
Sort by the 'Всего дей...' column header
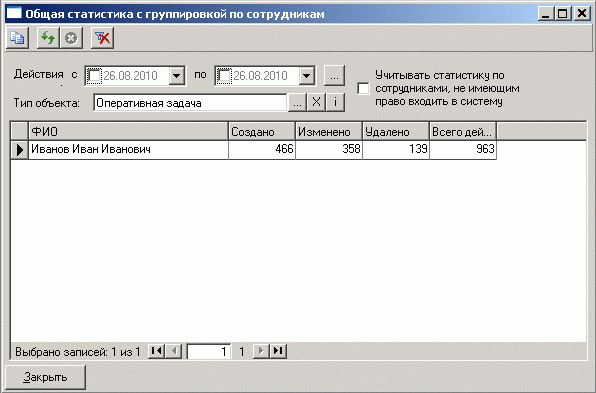(463, 132)
